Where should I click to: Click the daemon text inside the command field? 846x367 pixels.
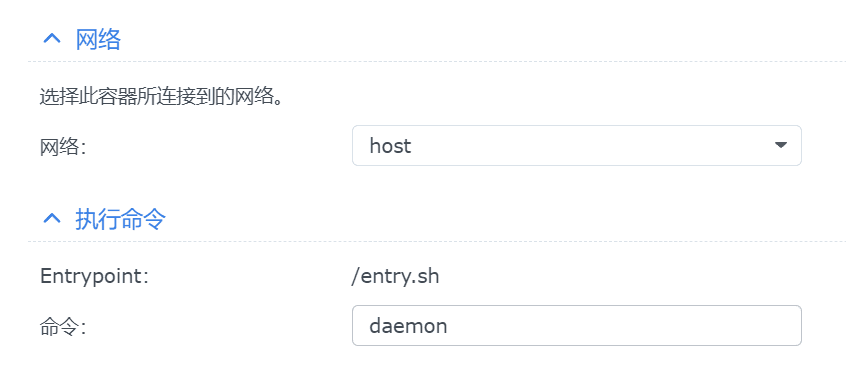[408, 325]
